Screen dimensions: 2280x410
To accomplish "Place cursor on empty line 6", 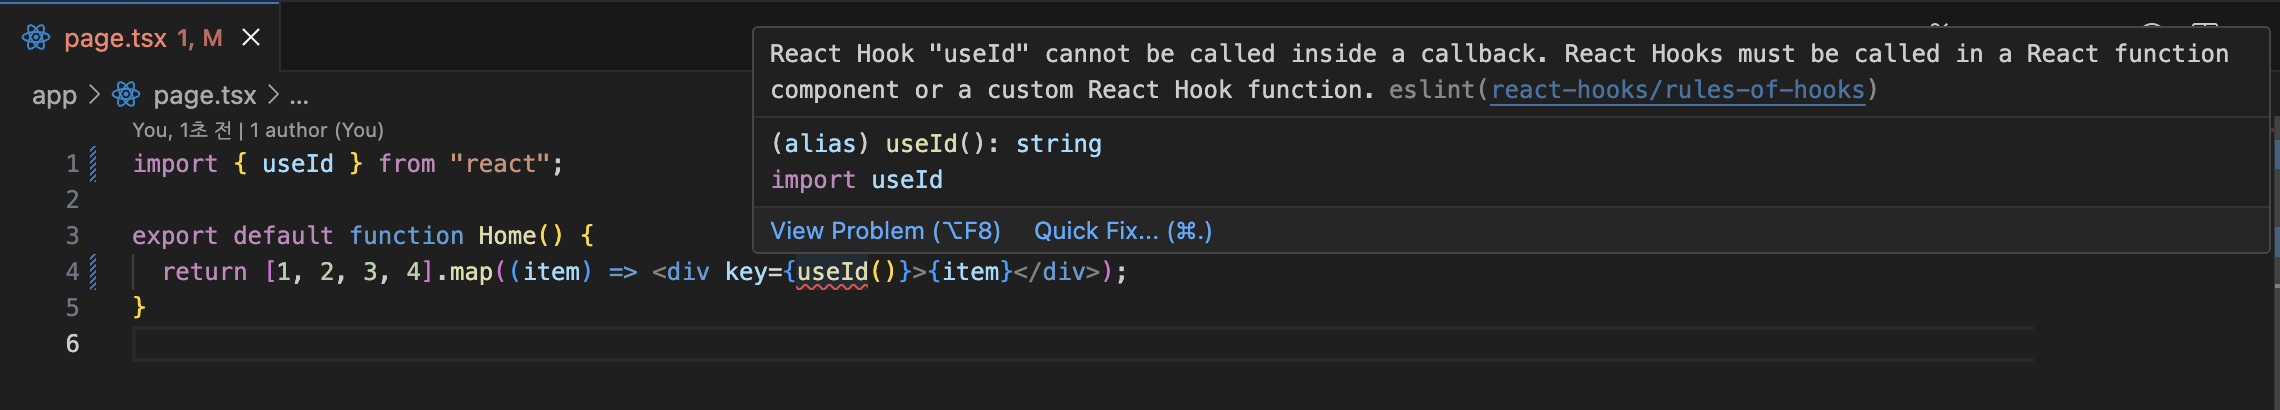I will point(1083,344).
